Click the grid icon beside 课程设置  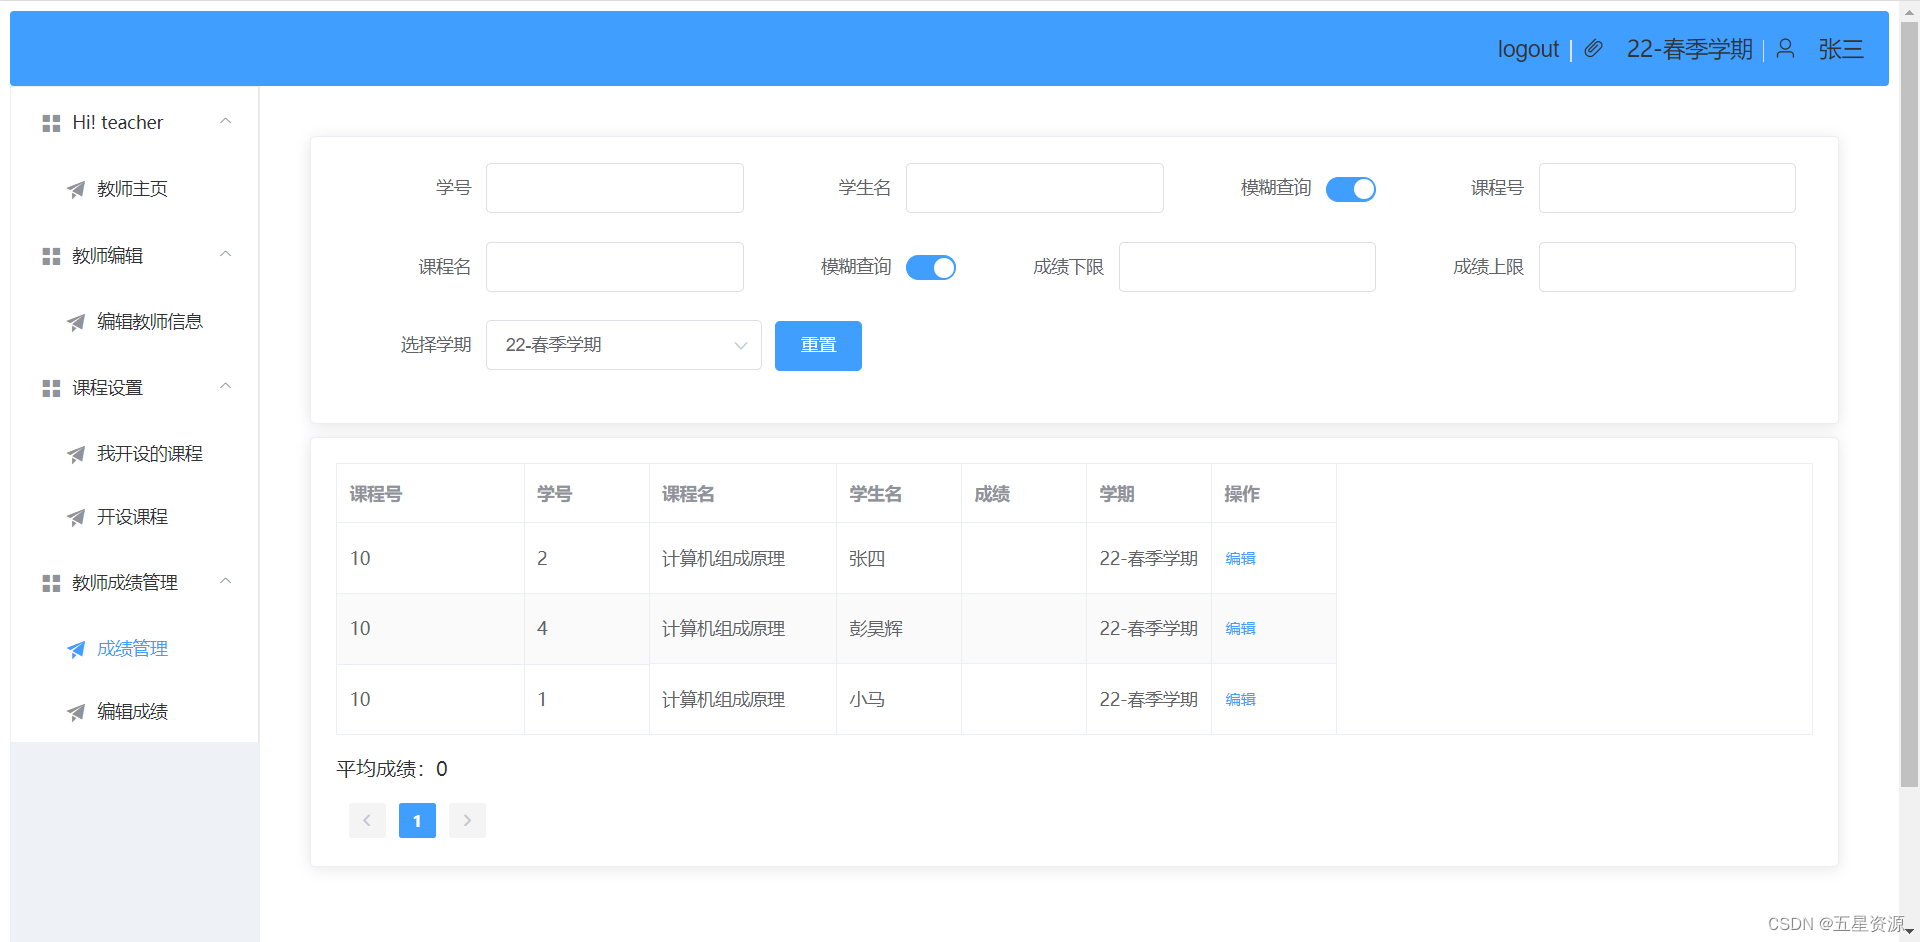click(x=51, y=388)
